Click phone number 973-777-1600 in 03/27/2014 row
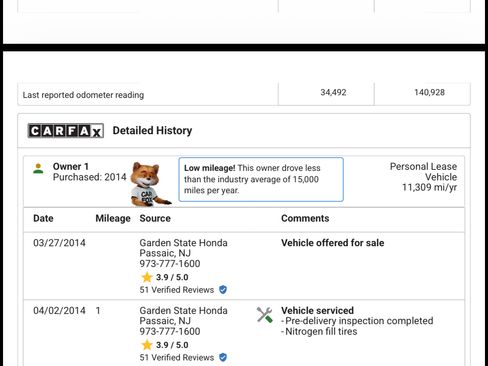This screenshot has height=366, width=488. tap(170, 264)
